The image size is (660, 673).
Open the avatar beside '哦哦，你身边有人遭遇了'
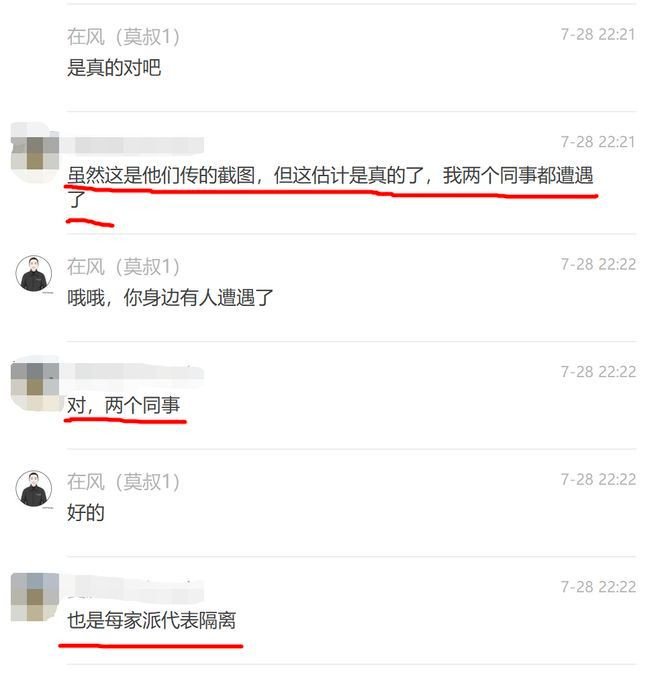(x=34, y=273)
